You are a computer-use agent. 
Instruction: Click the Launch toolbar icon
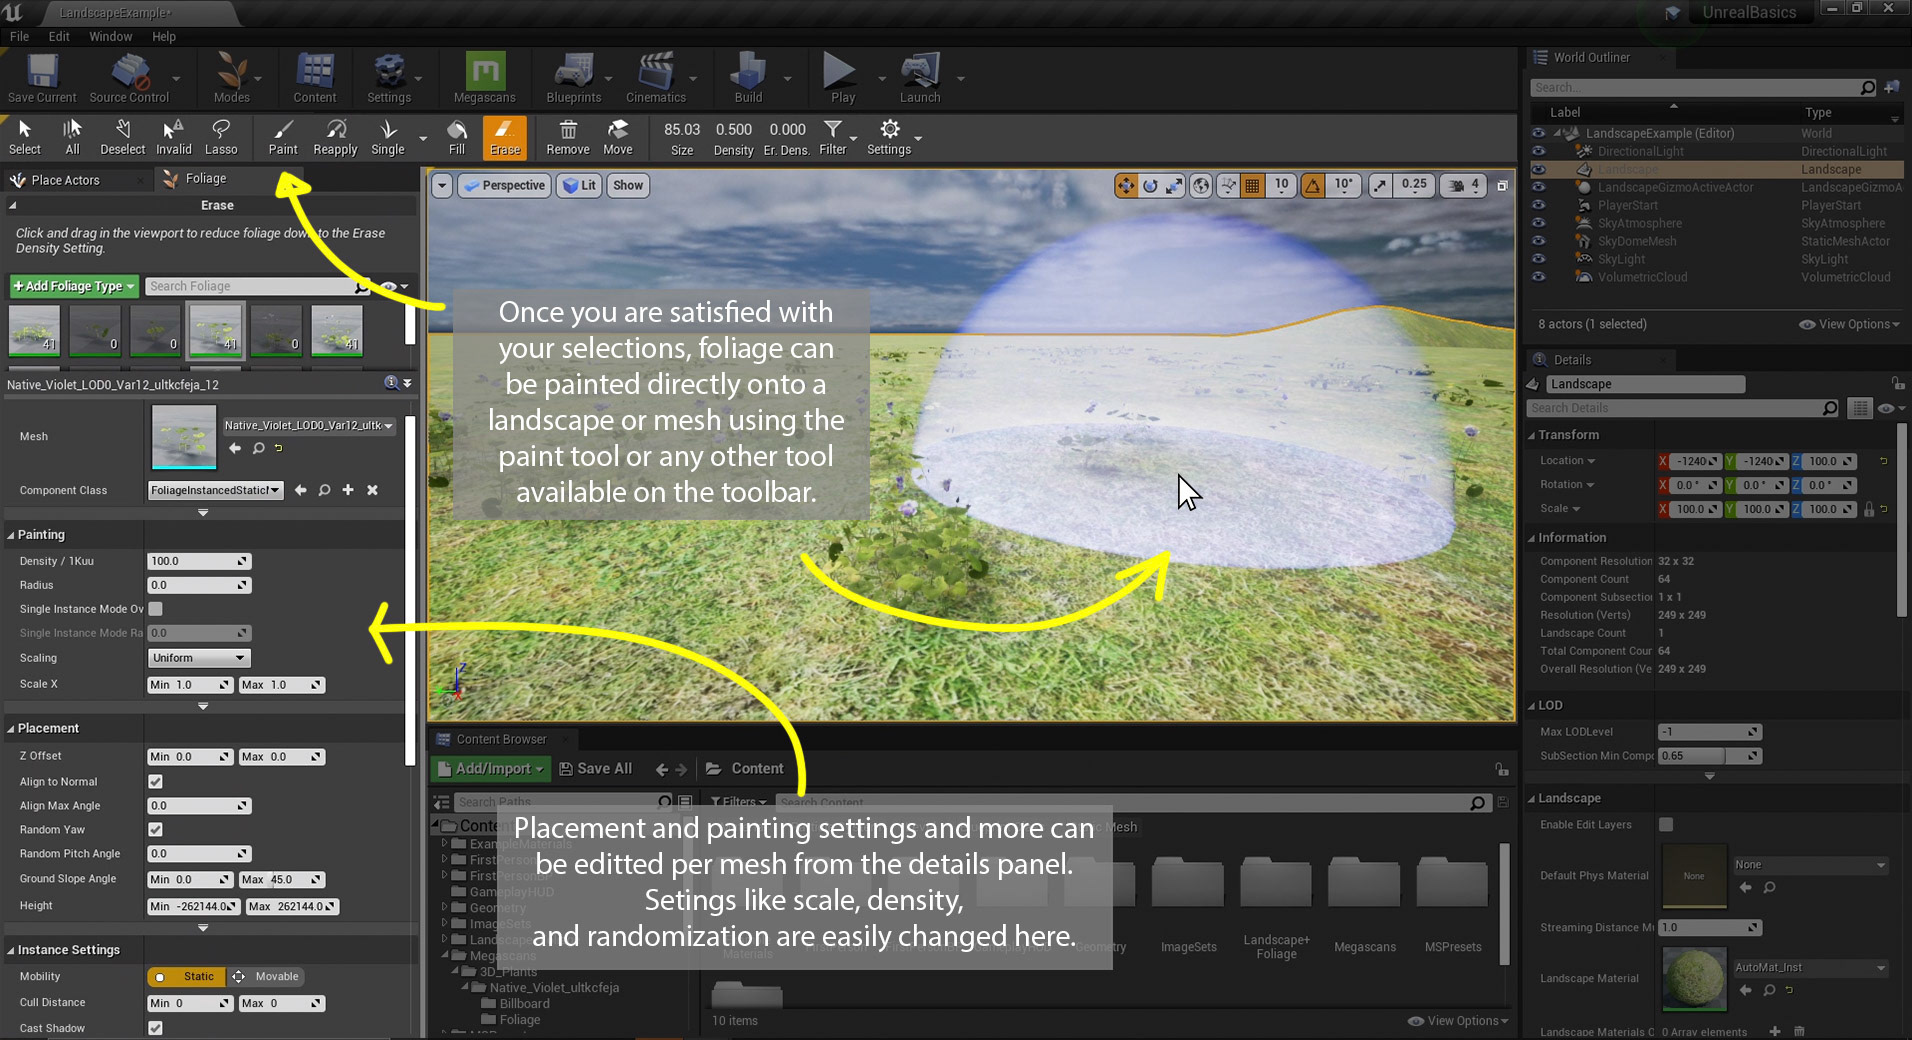click(920, 78)
